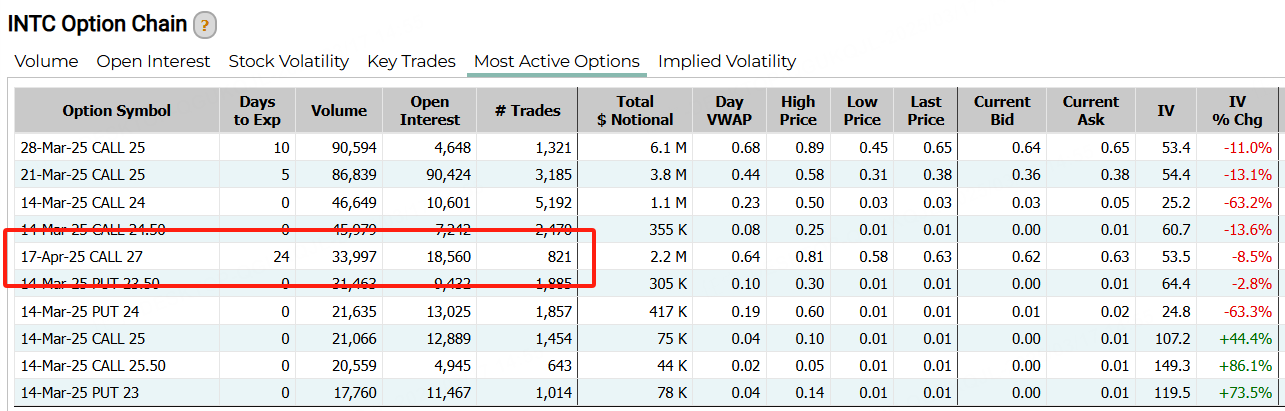1285x411 pixels.
Task: Sort by Days to Exp header
Action: coord(257,111)
